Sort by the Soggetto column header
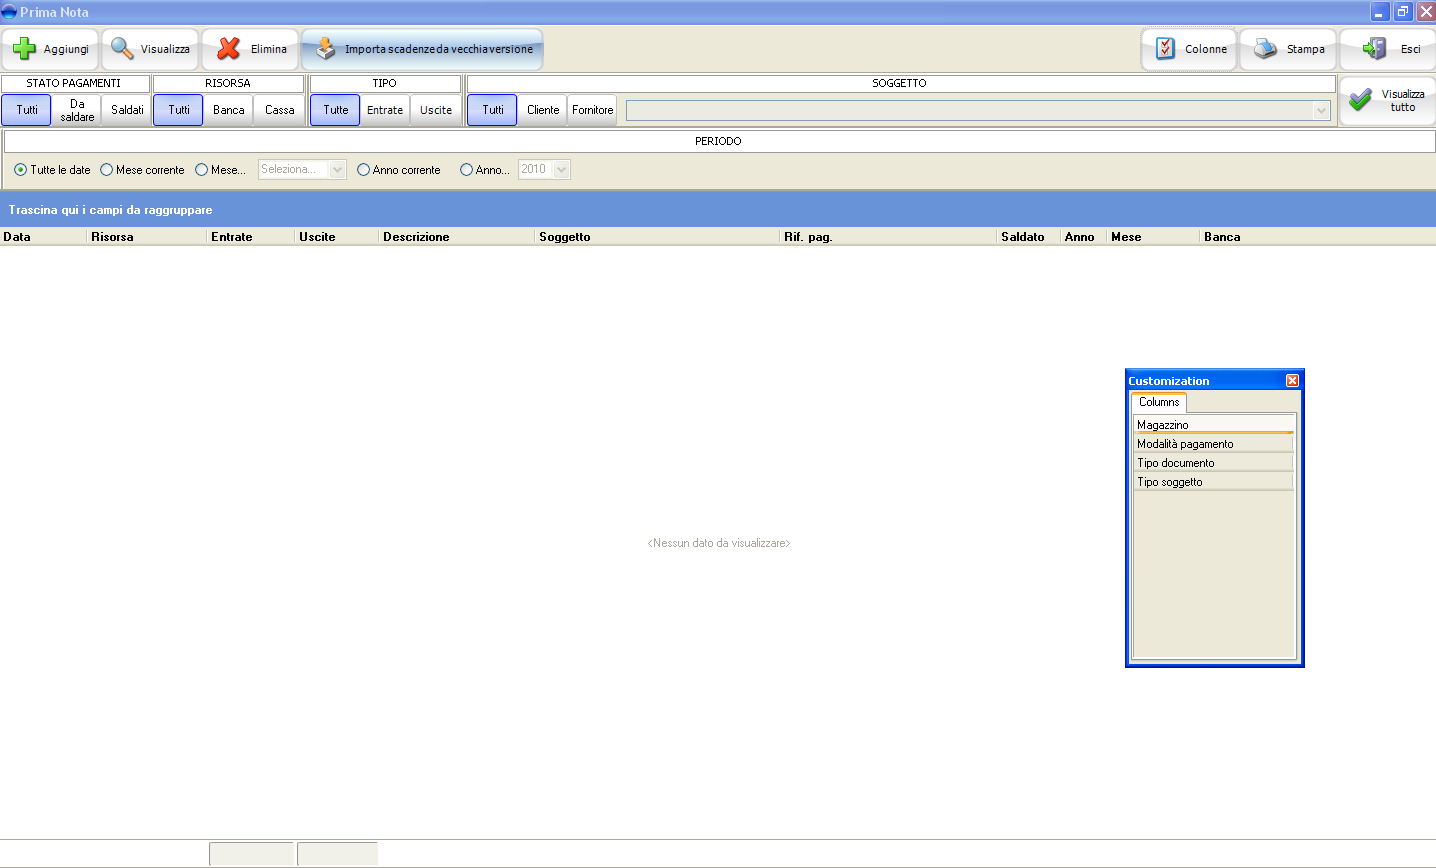1436x868 pixels. [x=657, y=237]
